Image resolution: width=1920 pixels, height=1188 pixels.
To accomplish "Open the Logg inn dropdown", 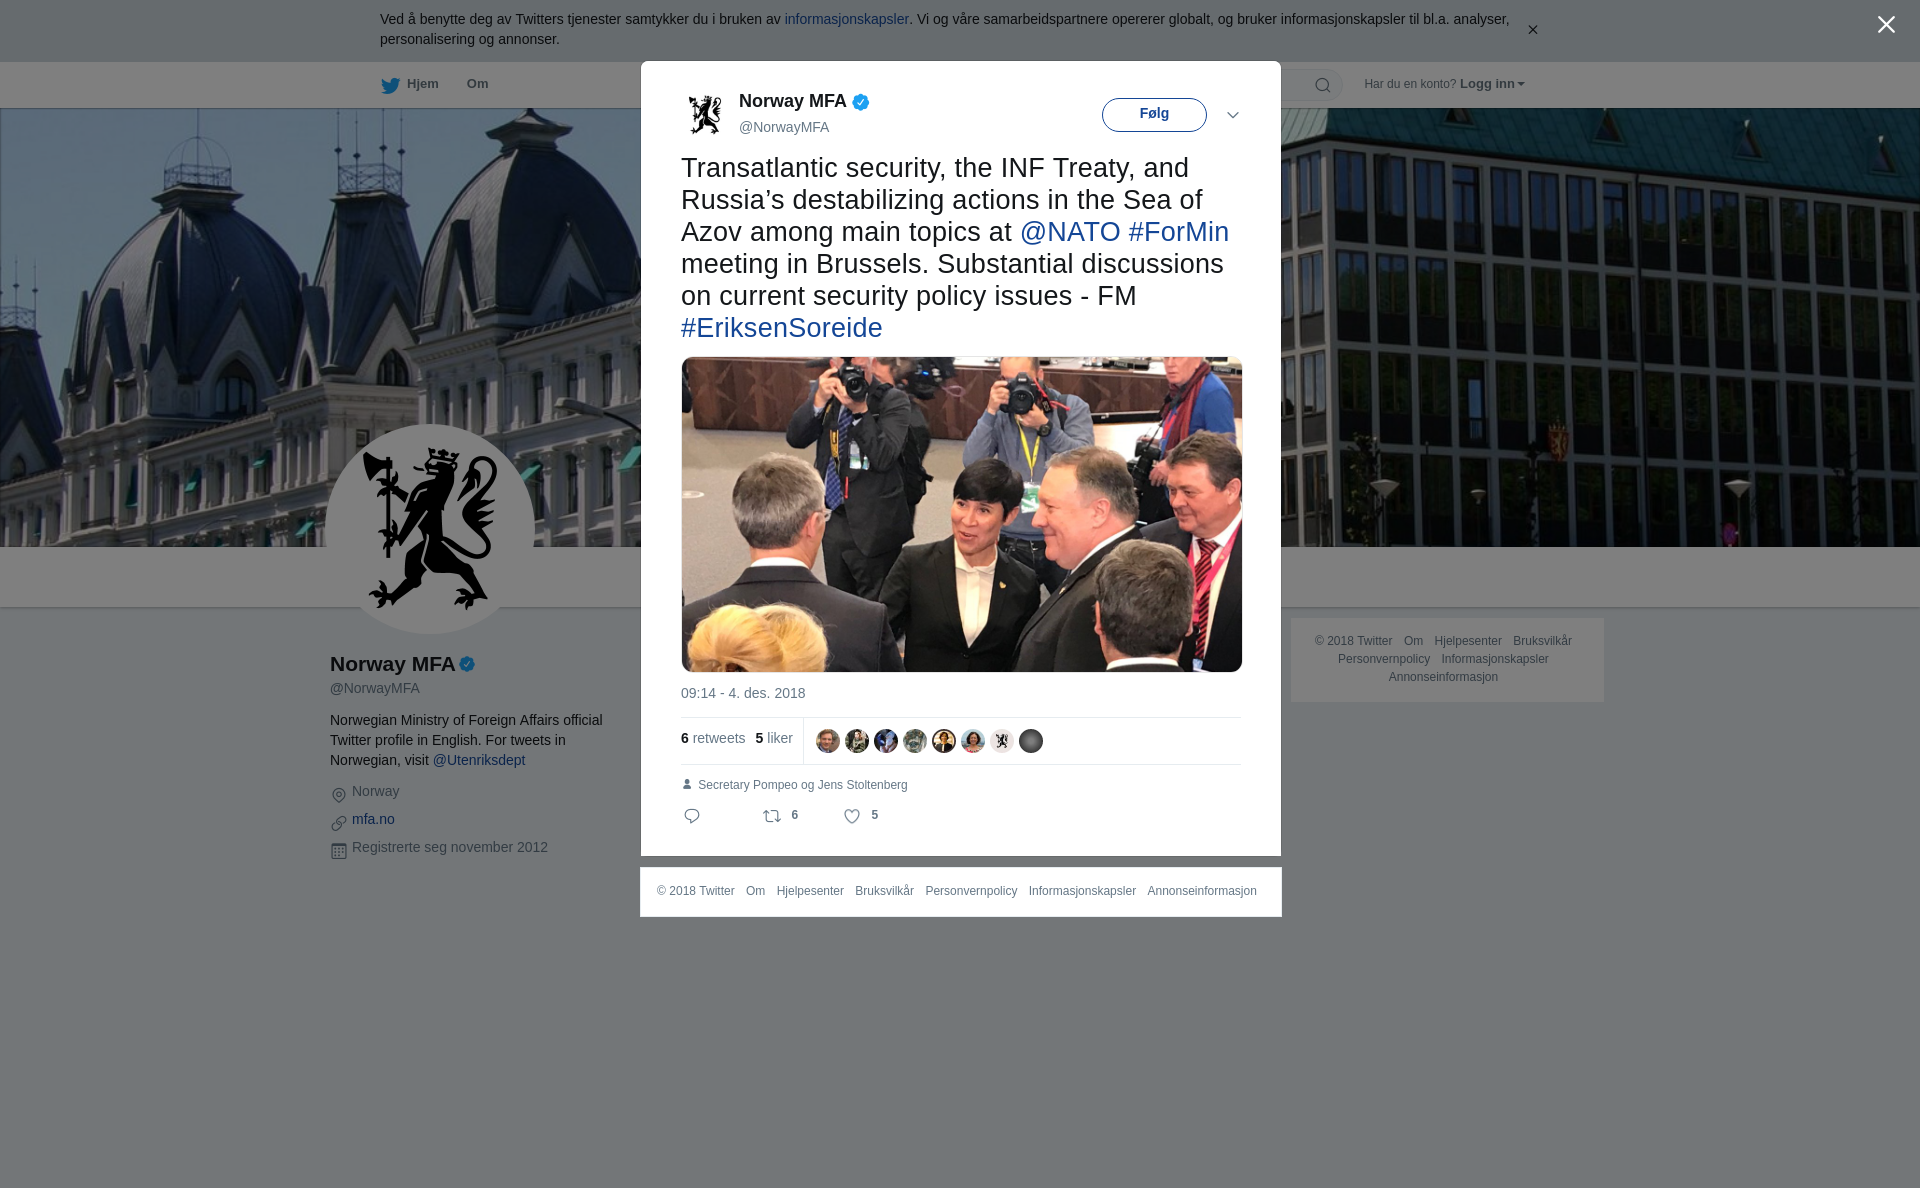I will pyautogui.click(x=1492, y=84).
